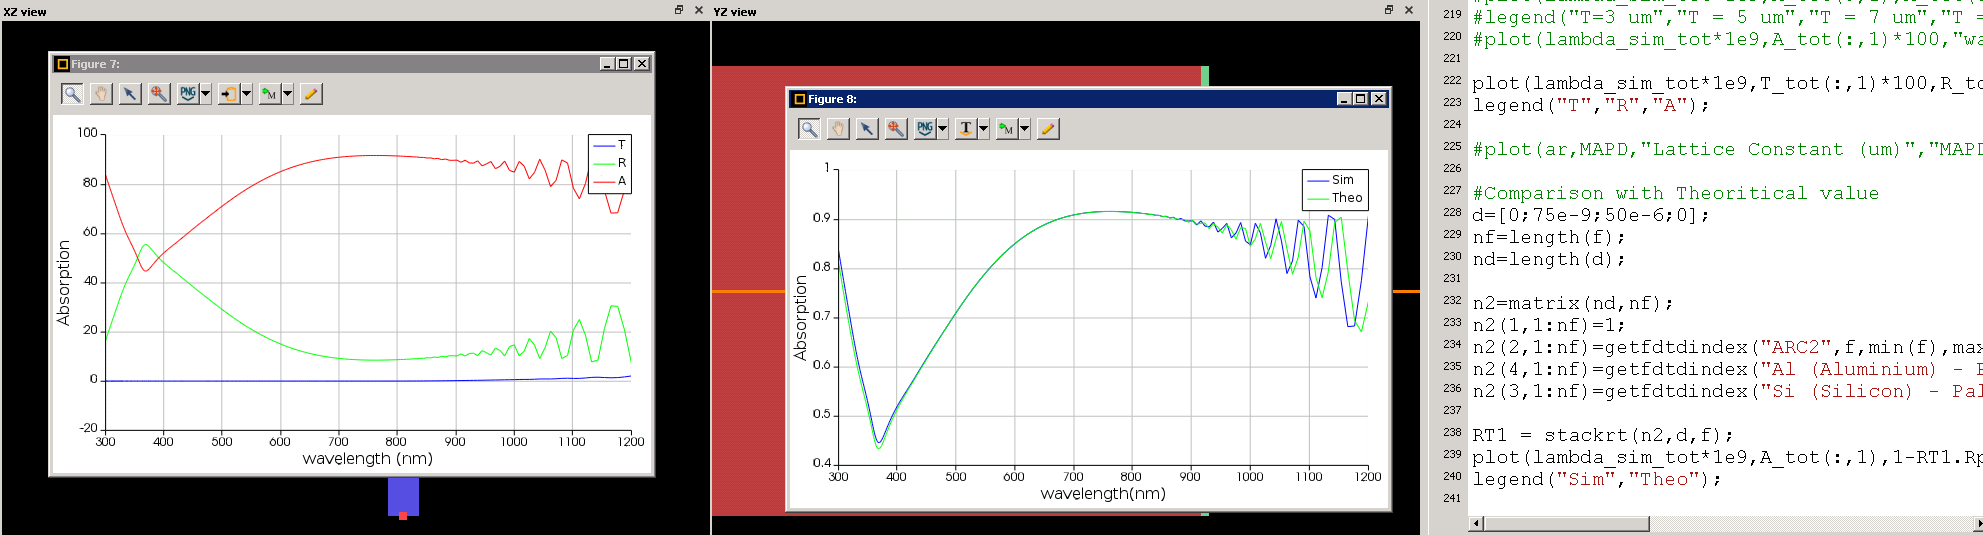Close the YZ view panel

pyautogui.click(x=1408, y=10)
